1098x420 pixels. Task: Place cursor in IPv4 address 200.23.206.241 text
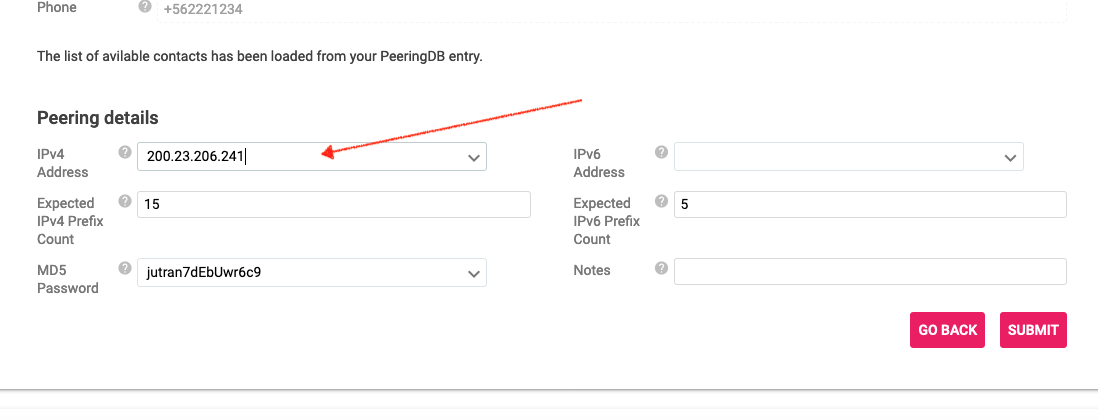195,158
